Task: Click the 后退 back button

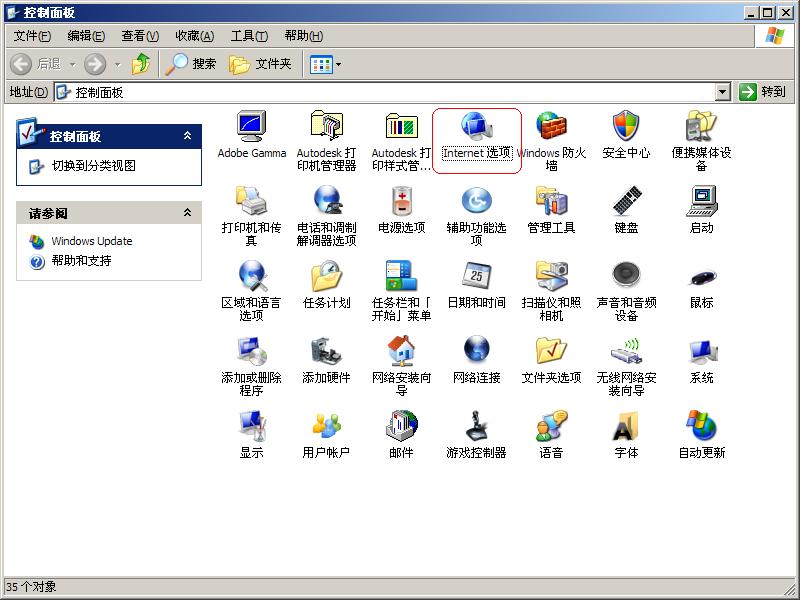Action: (36, 64)
